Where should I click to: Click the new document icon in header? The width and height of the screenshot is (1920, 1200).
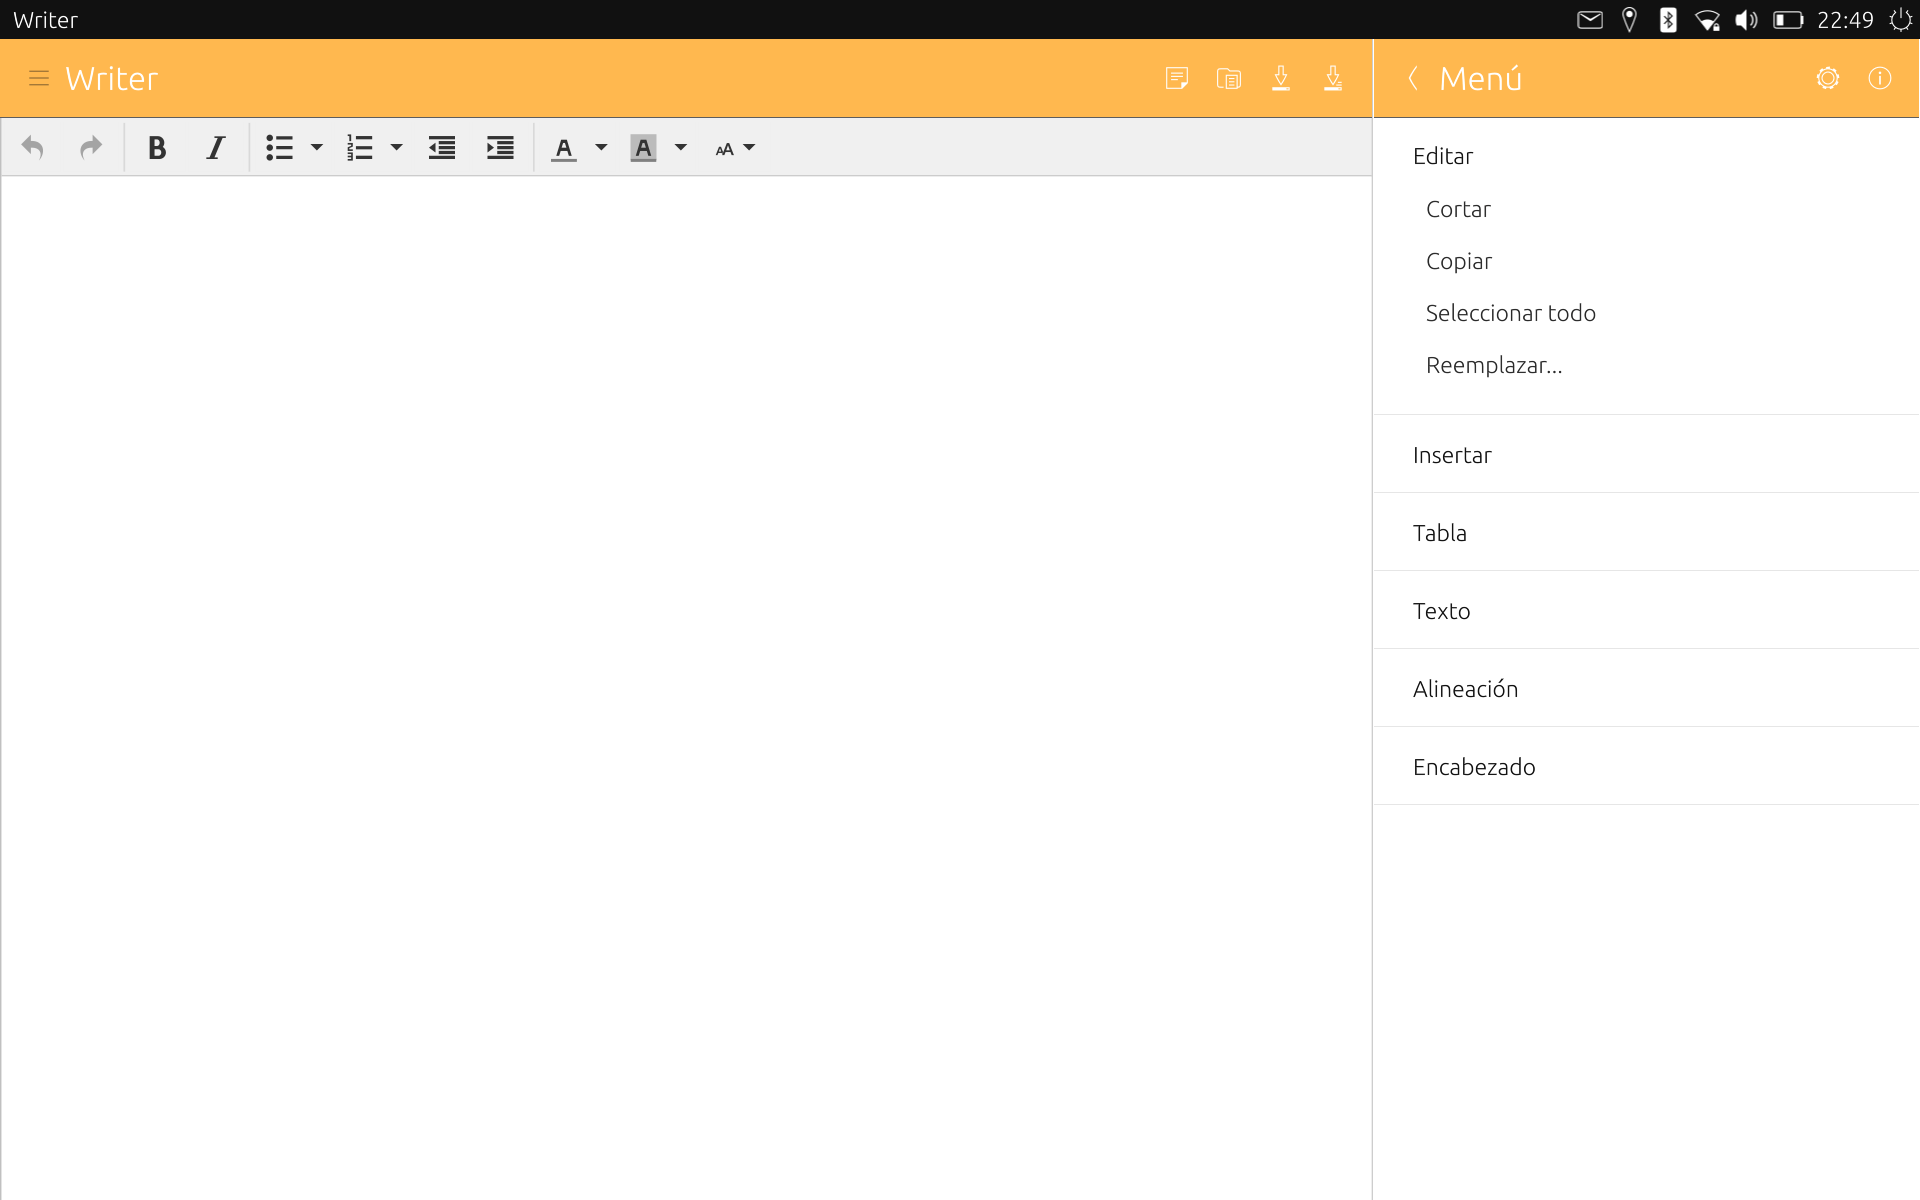click(1177, 78)
